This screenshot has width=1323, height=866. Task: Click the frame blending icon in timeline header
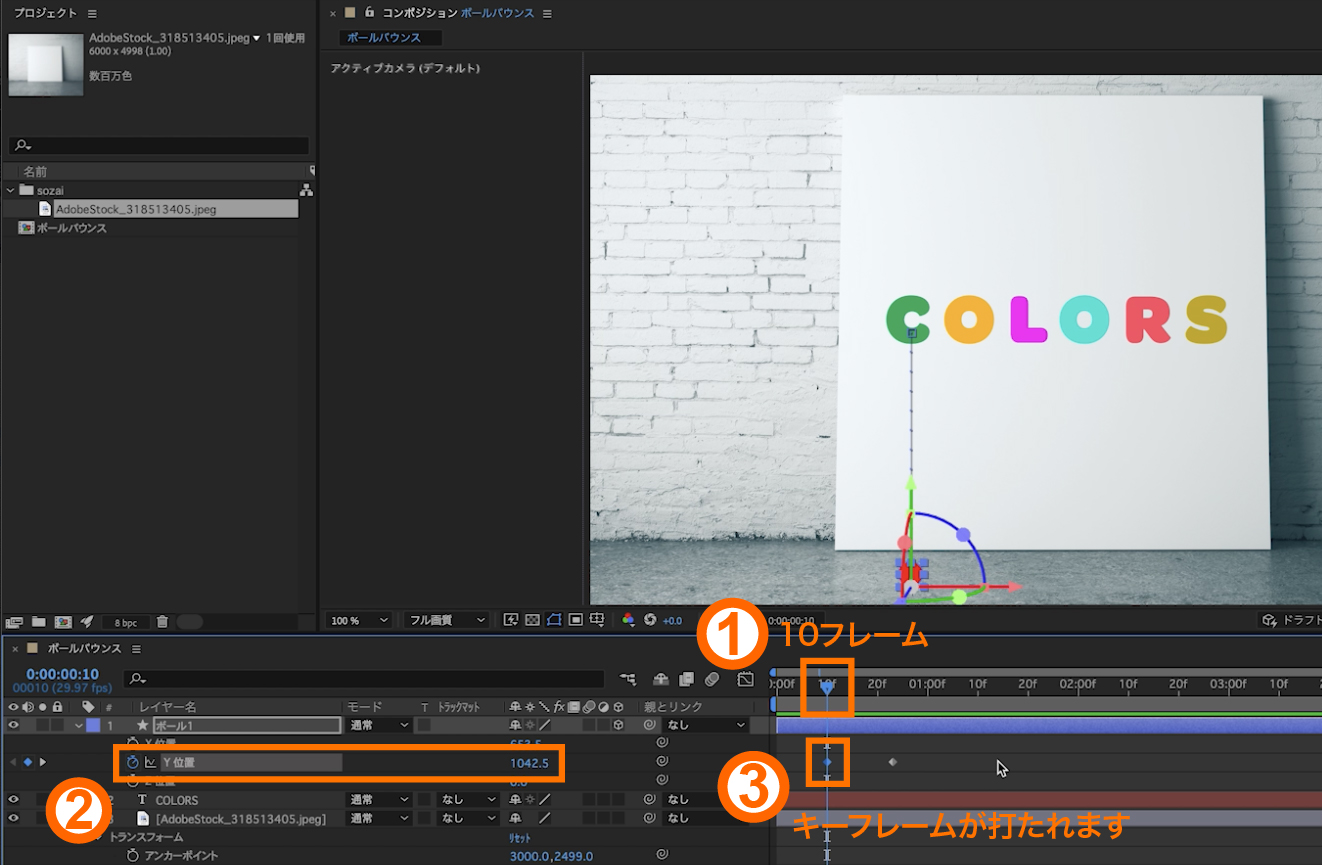tap(686, 679)
